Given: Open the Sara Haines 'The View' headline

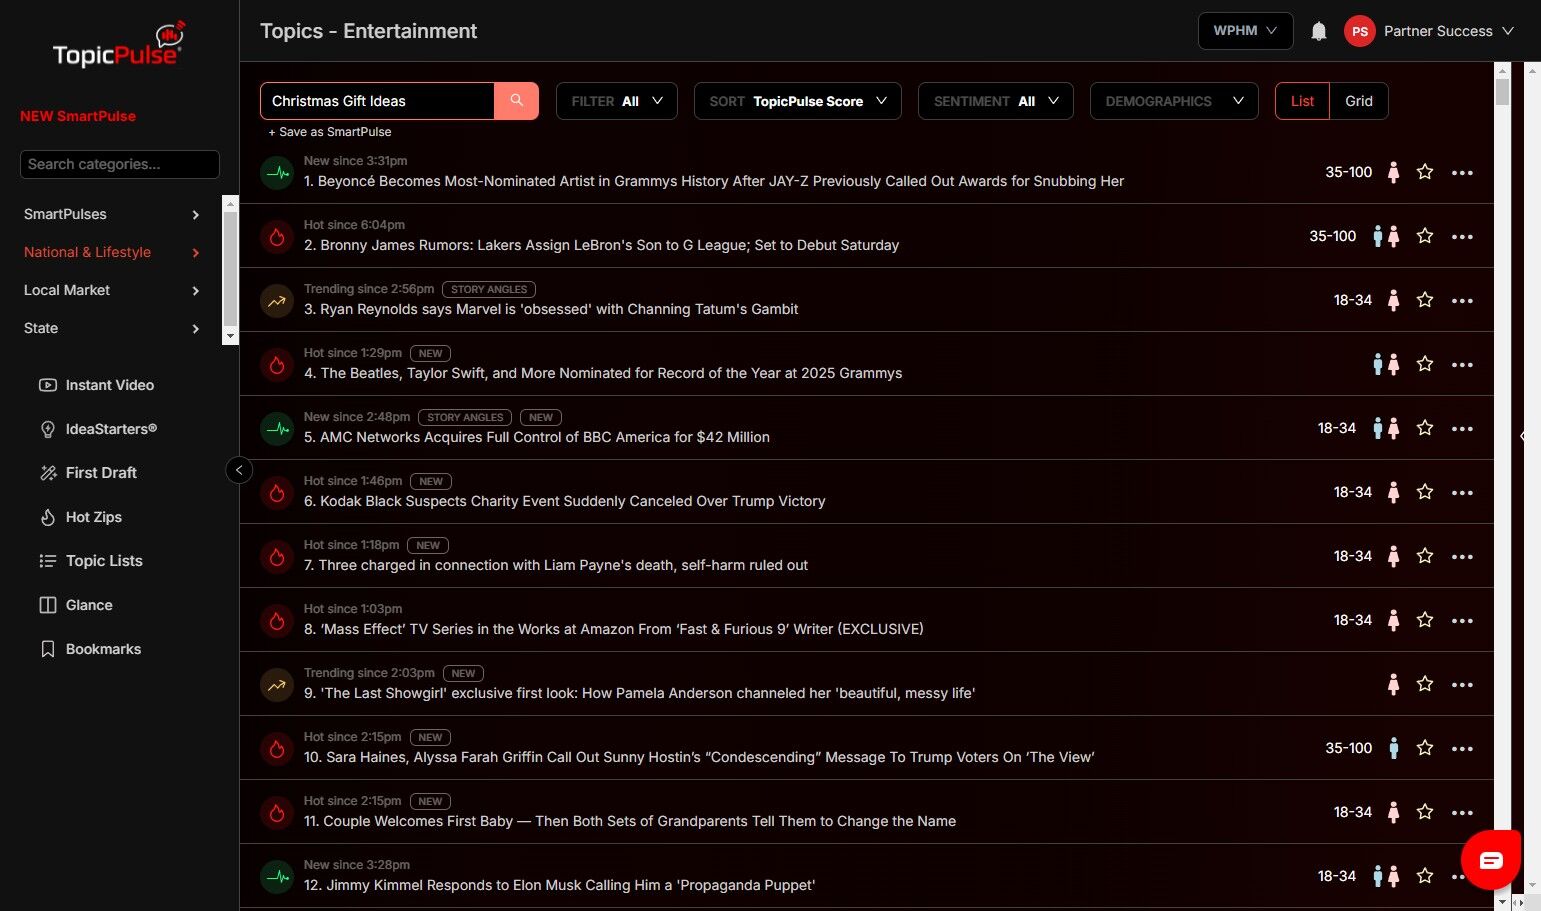Looking at the screenshot, I should coord(699,757).
